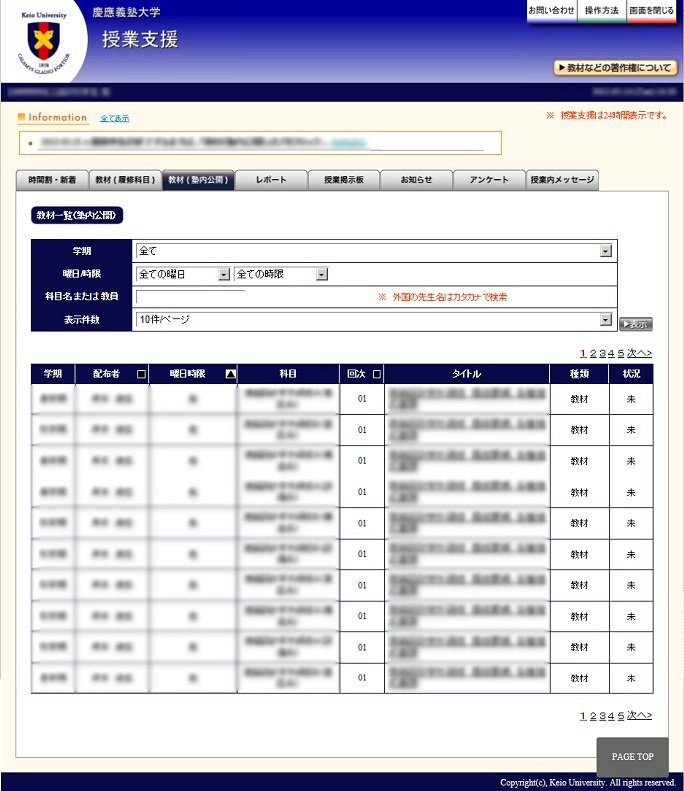Go to 次へ page link at top
684x791 pixels.
[x=639, y=353]
